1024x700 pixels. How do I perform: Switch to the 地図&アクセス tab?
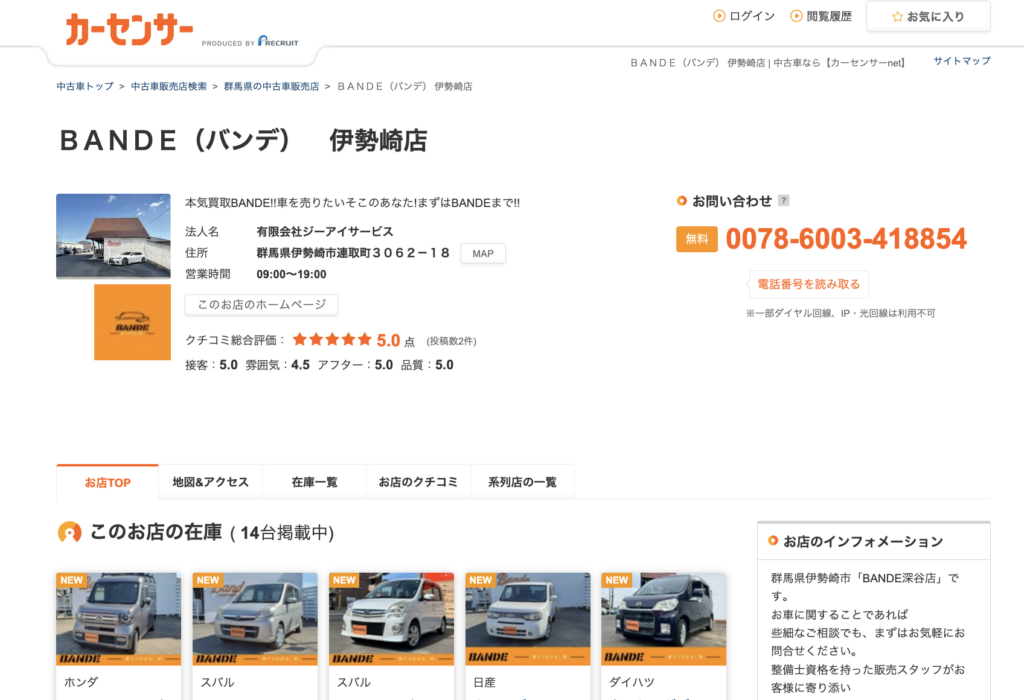point(210,482)
